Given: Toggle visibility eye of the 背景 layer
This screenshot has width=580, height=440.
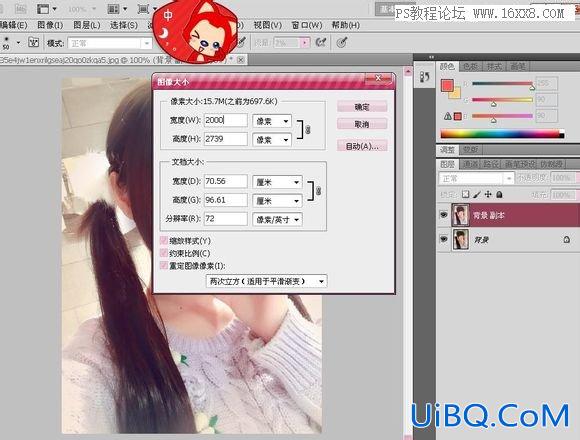Looking at the screenshot, I should pyautogui.click(x=444, y=240).
